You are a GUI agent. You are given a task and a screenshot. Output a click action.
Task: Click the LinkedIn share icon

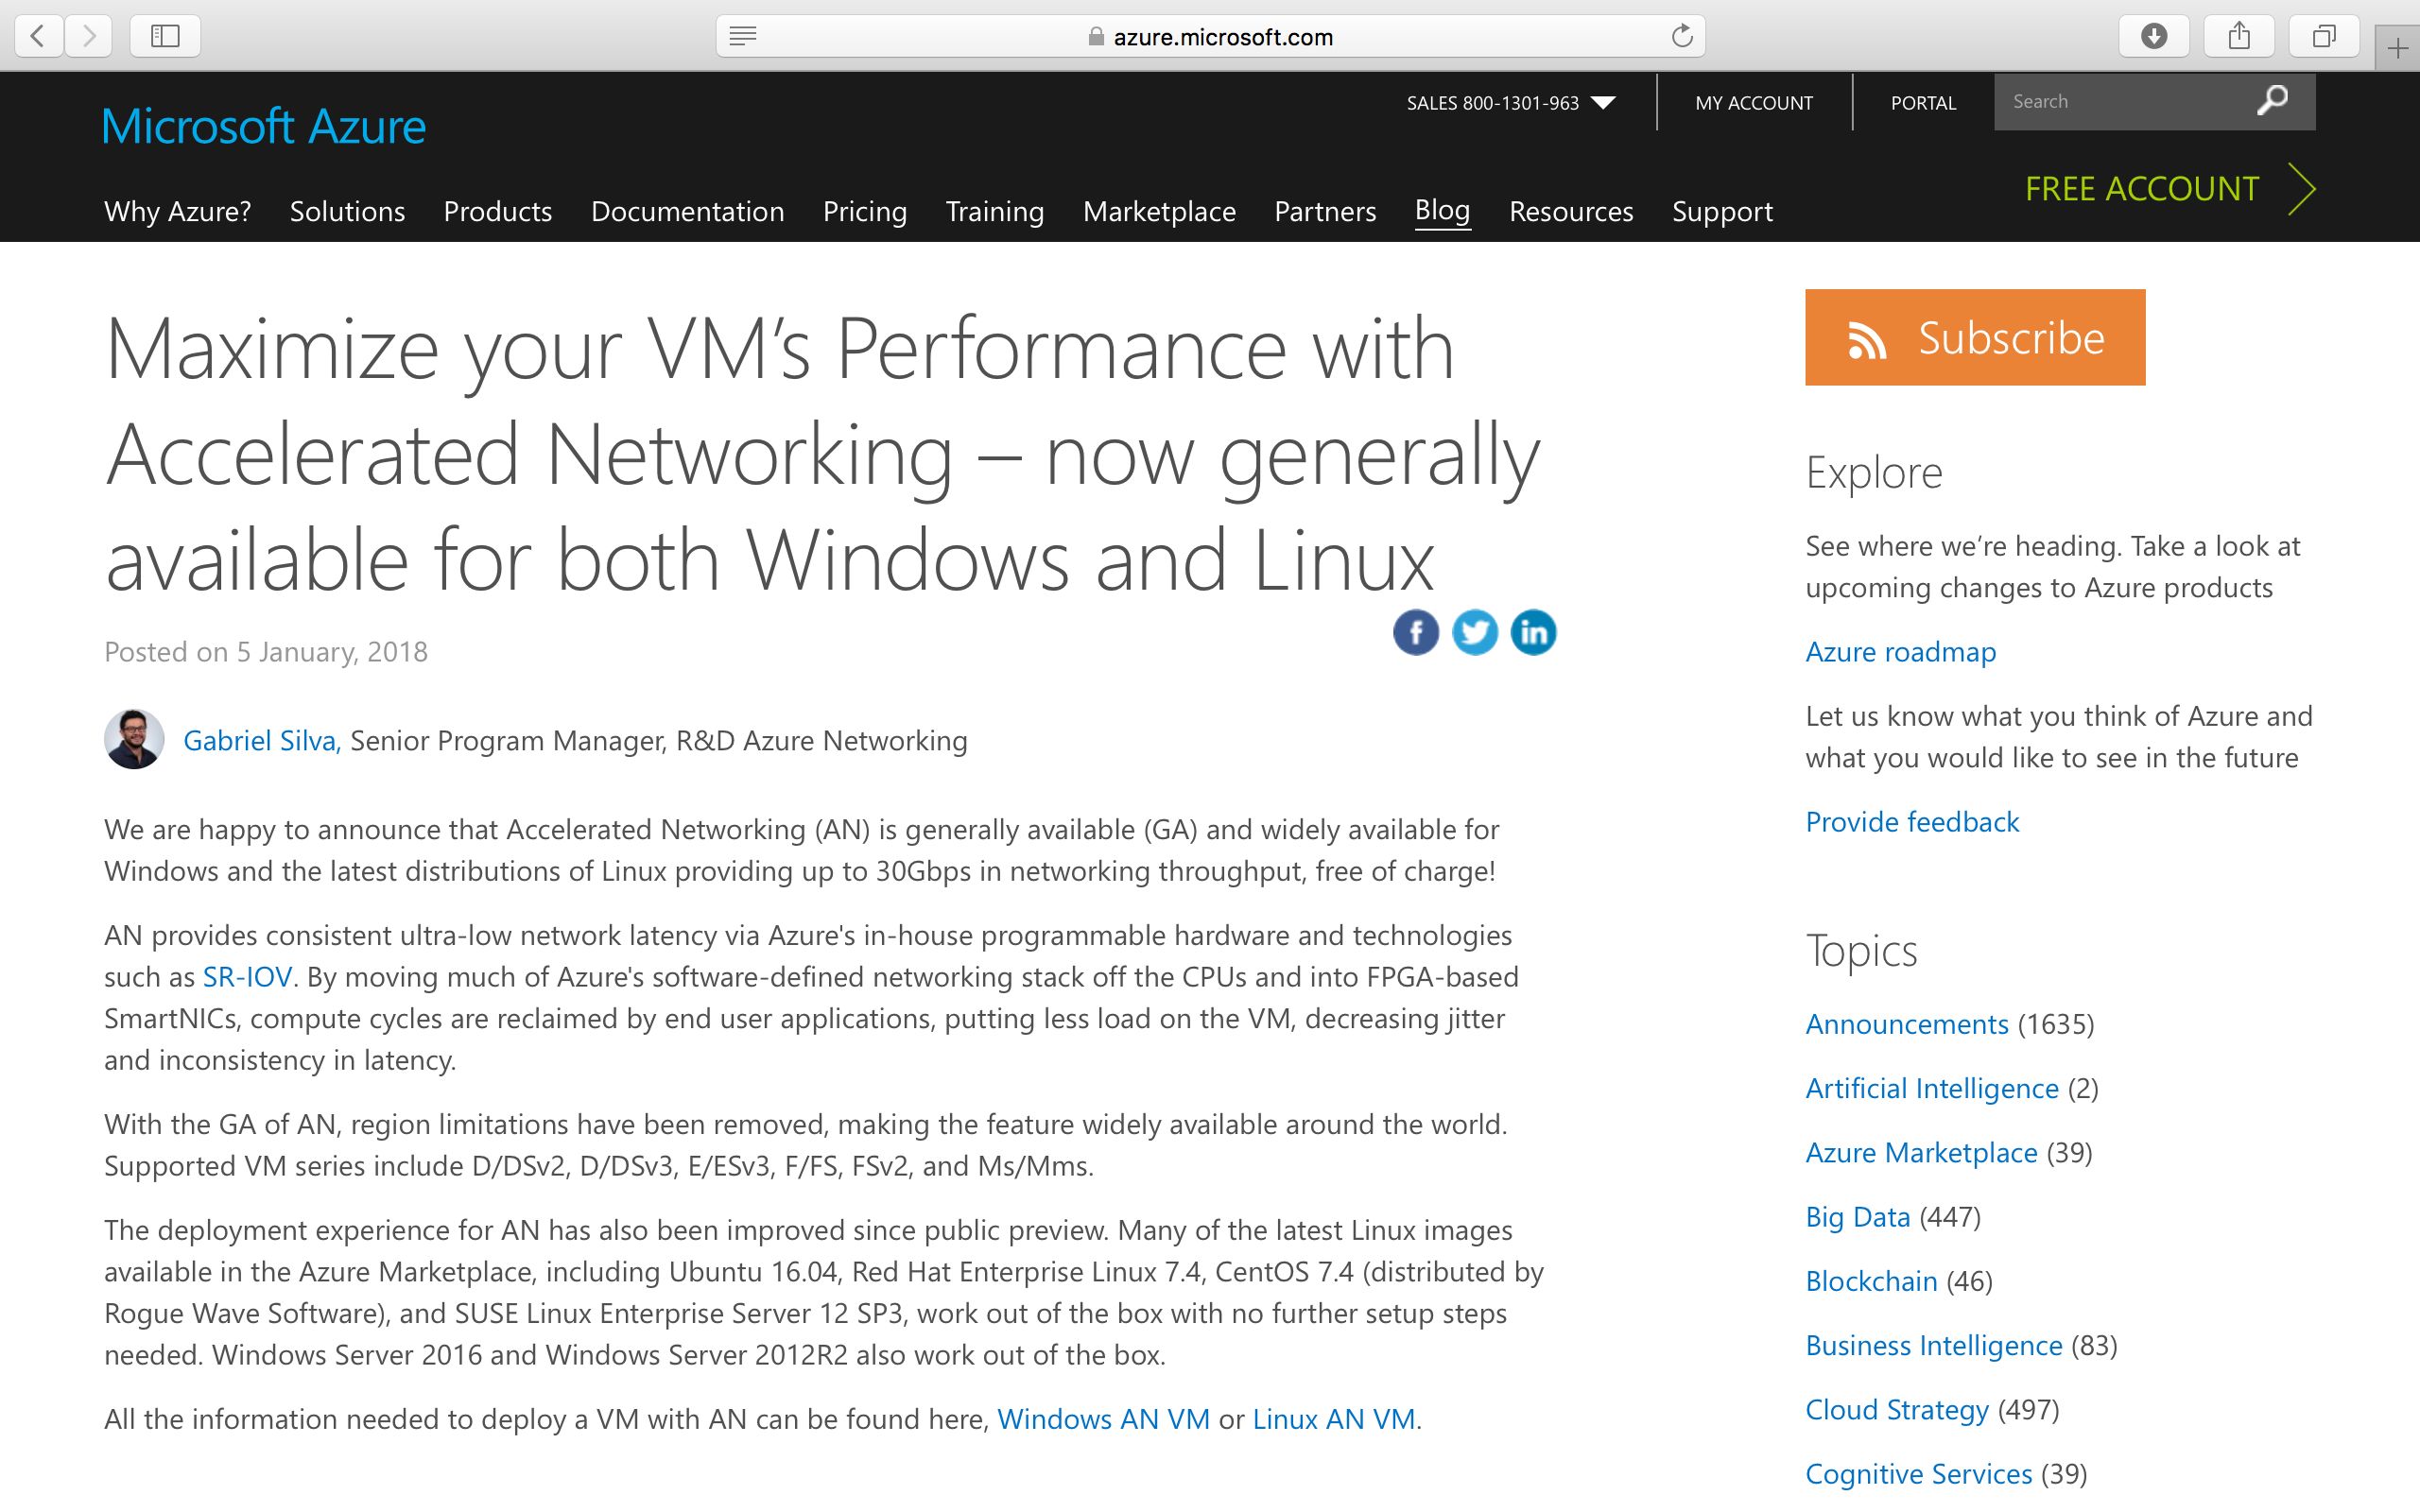click(1533, 632)
